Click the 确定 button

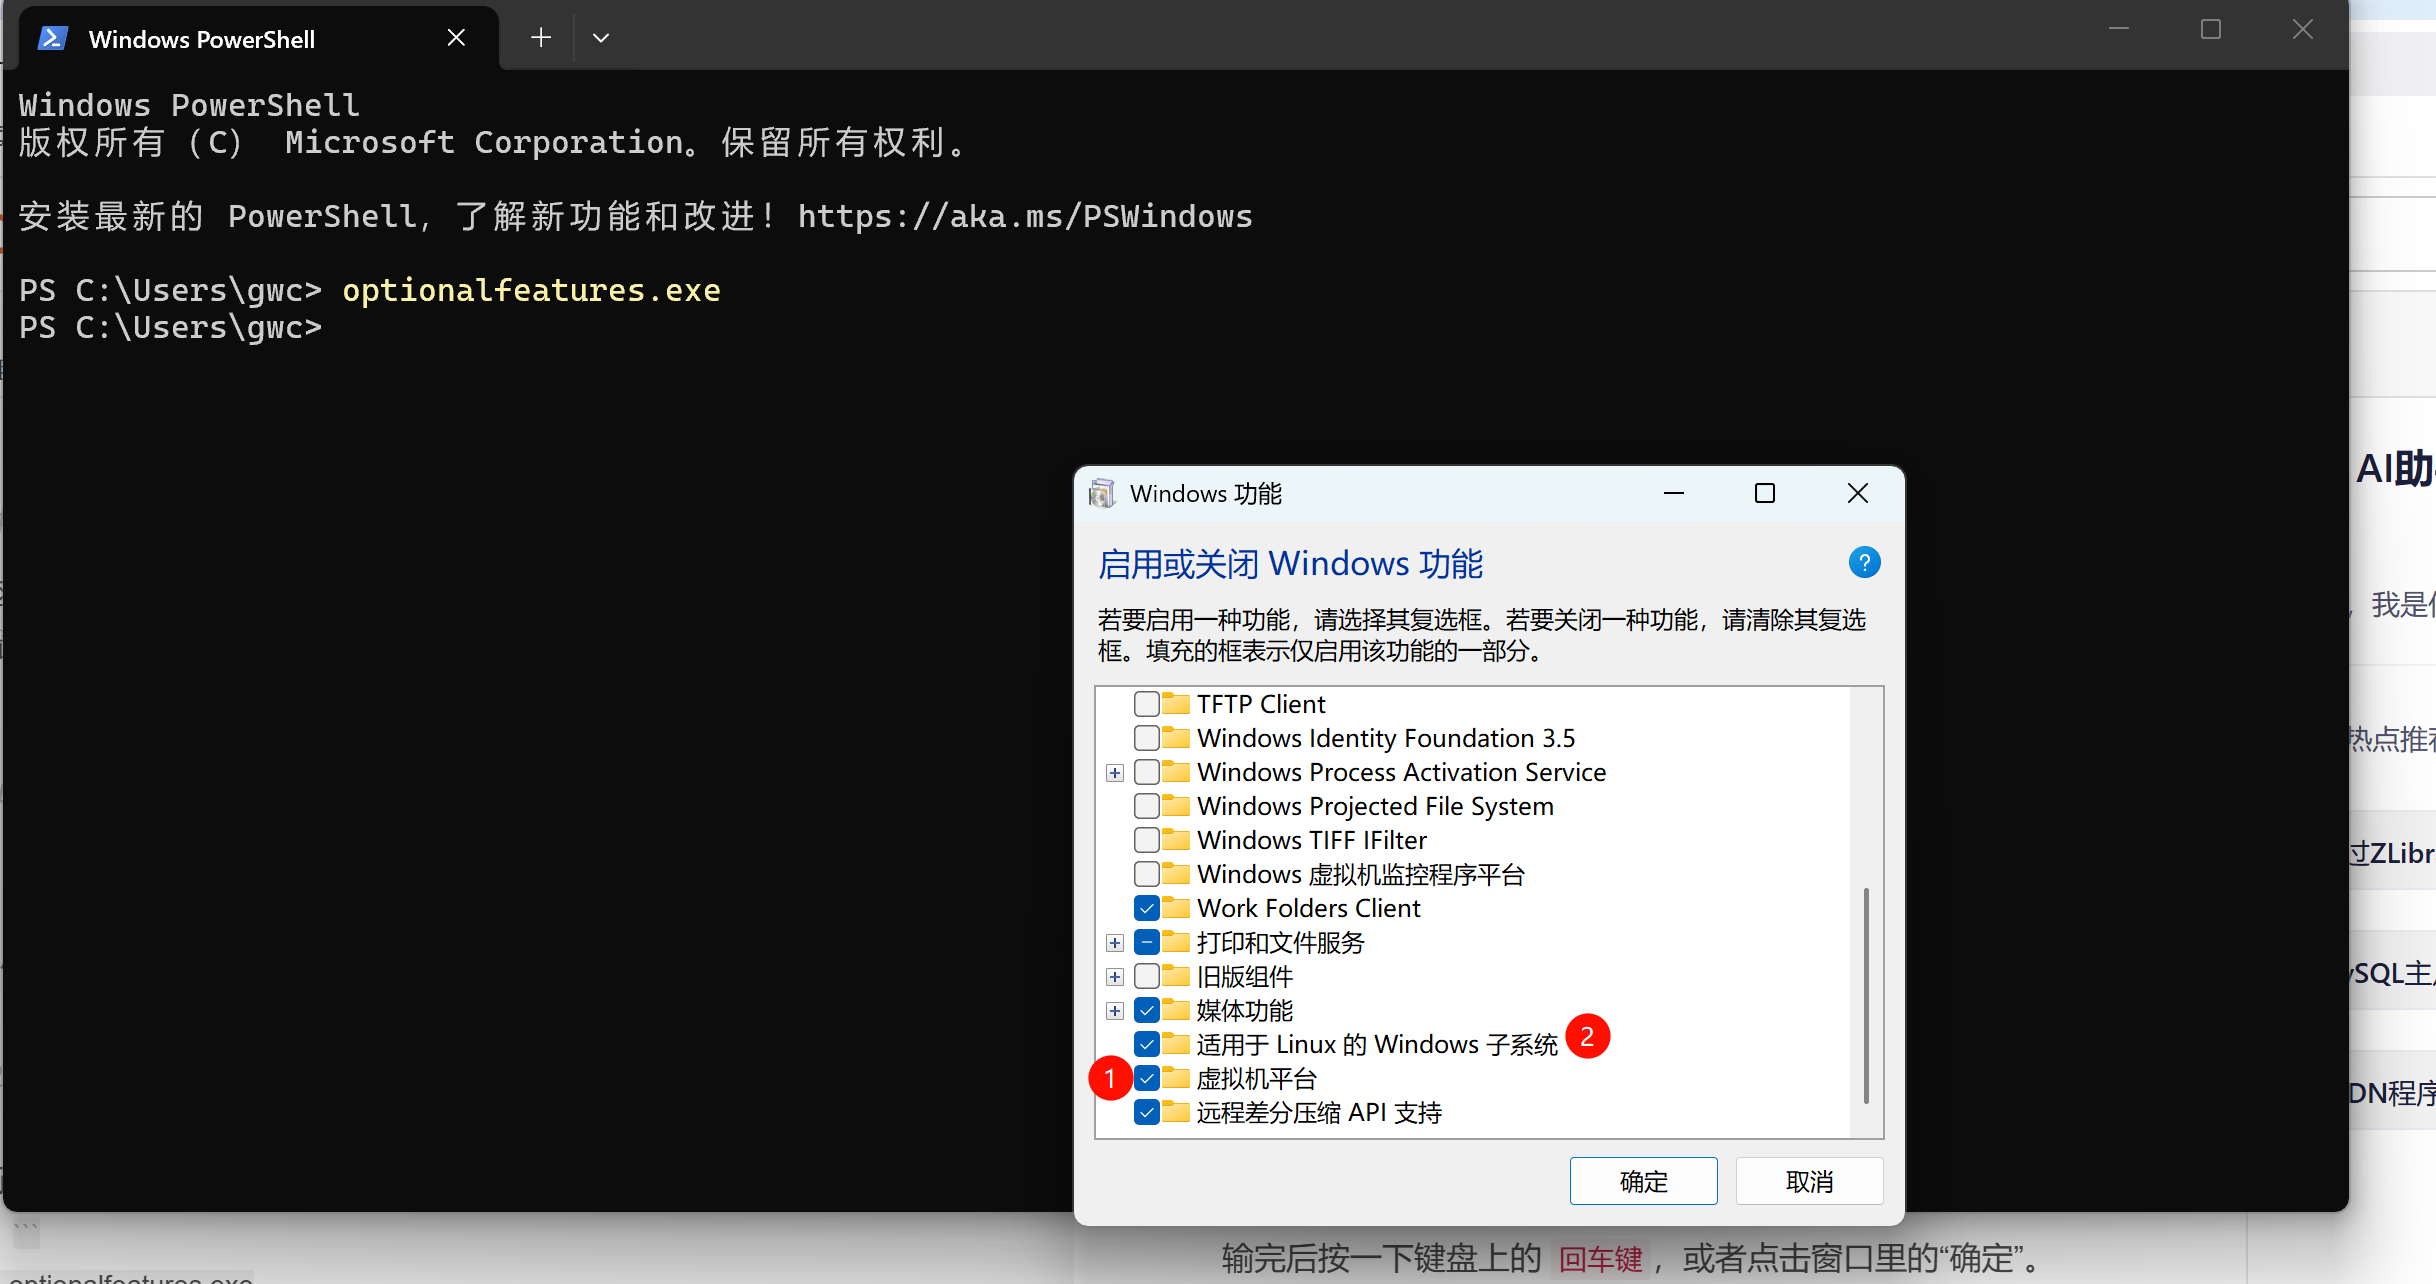(x=1643, y=1181)
